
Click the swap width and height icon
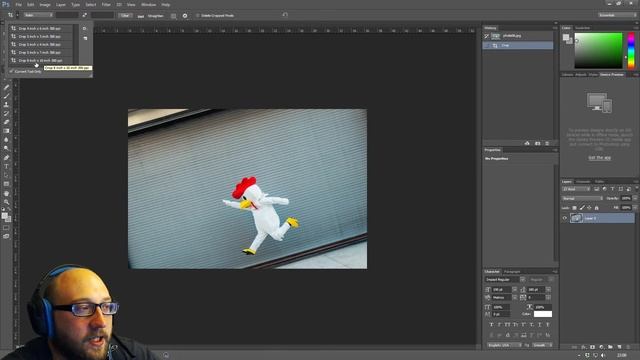point(84,15)
